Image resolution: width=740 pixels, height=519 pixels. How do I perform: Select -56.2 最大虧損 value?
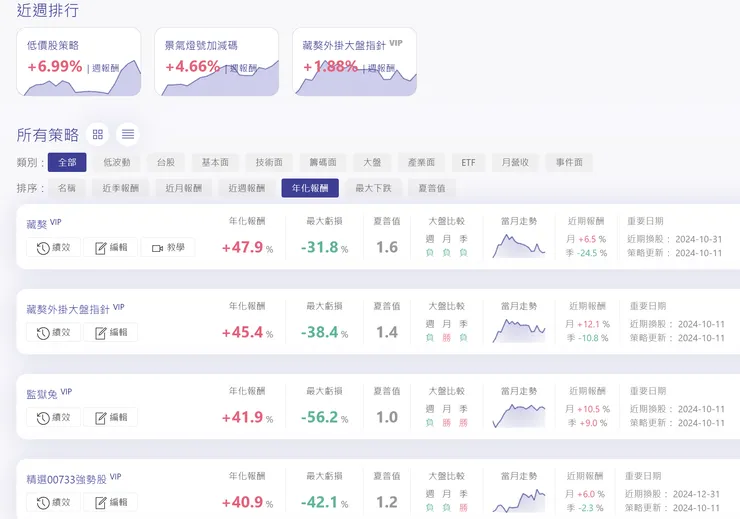[320, 417]
